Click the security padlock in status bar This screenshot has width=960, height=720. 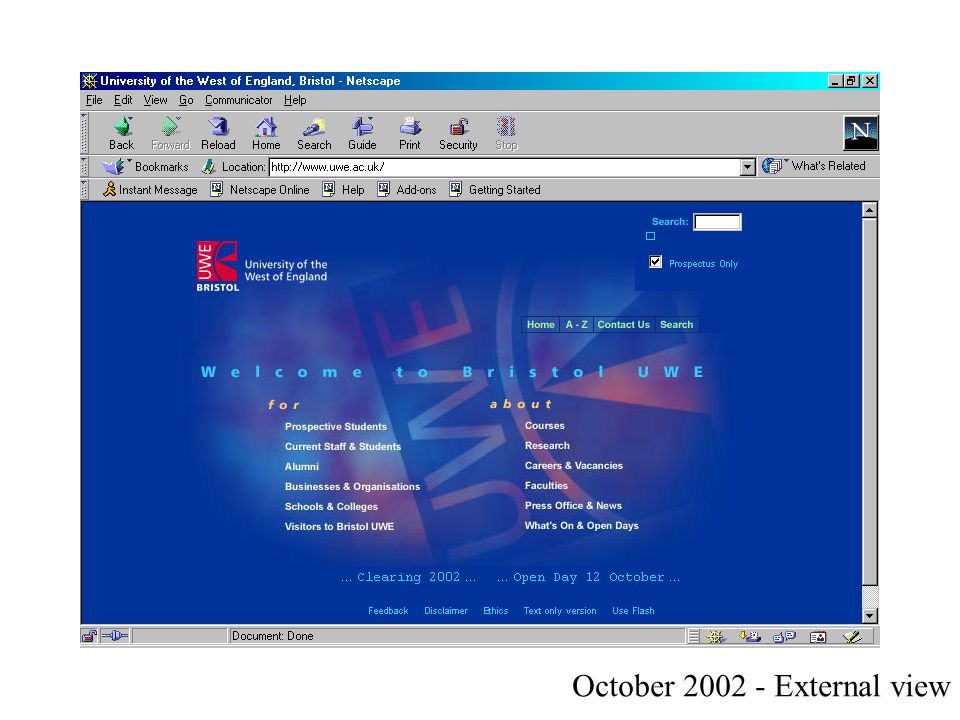[x=89, y=636]
